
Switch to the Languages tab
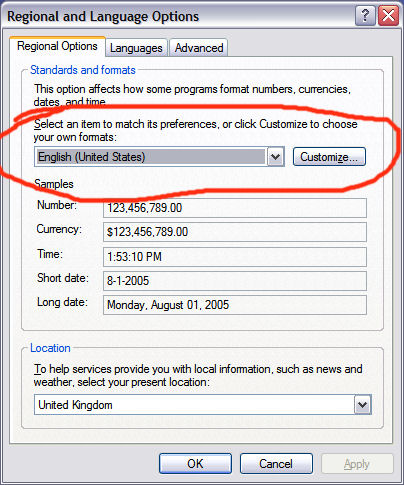click(136, 48)
